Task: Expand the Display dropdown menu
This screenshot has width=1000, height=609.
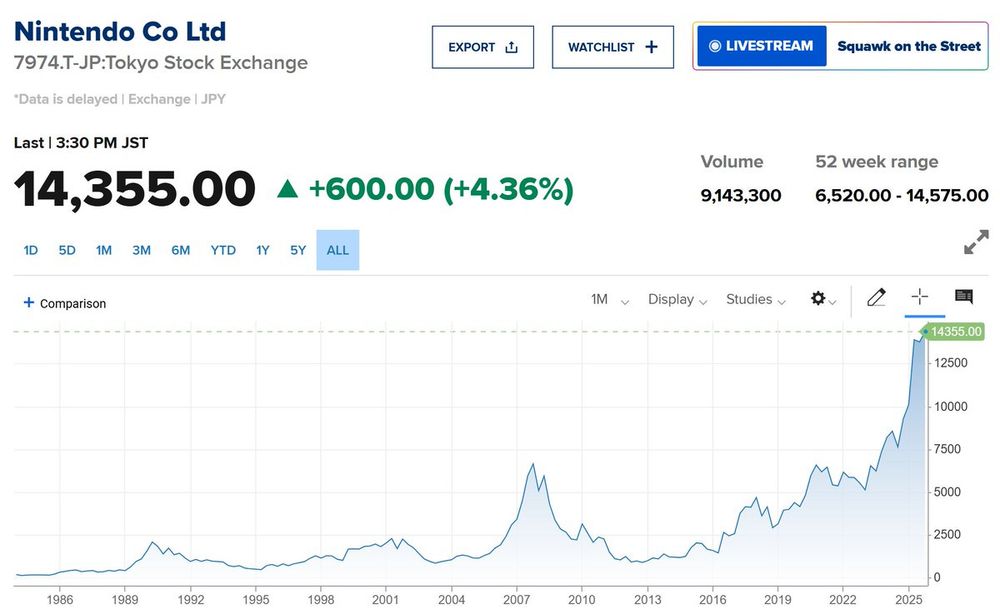Action: coord(677,299)
